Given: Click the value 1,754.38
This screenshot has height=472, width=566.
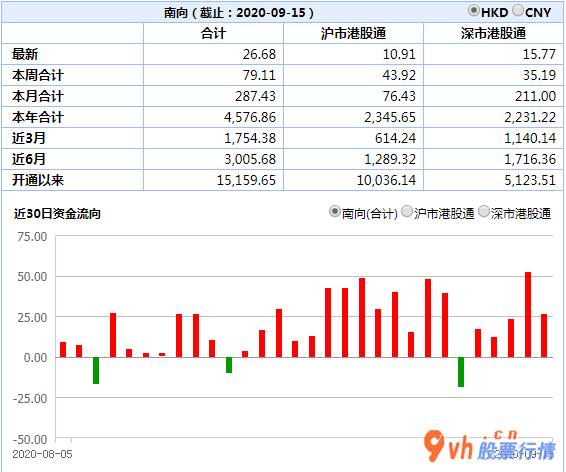Looking at the screenshot, I should coord(250,138).
